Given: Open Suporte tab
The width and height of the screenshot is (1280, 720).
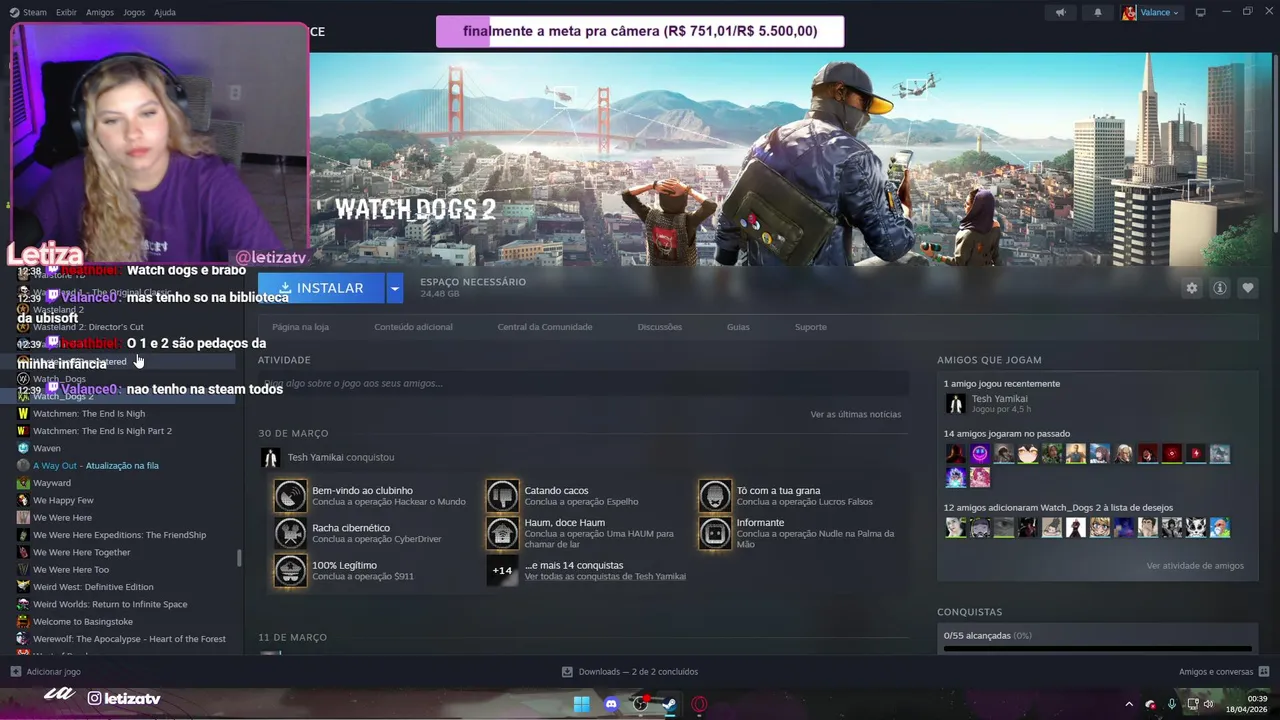Looking at the screenshot, I should point(811,327).
